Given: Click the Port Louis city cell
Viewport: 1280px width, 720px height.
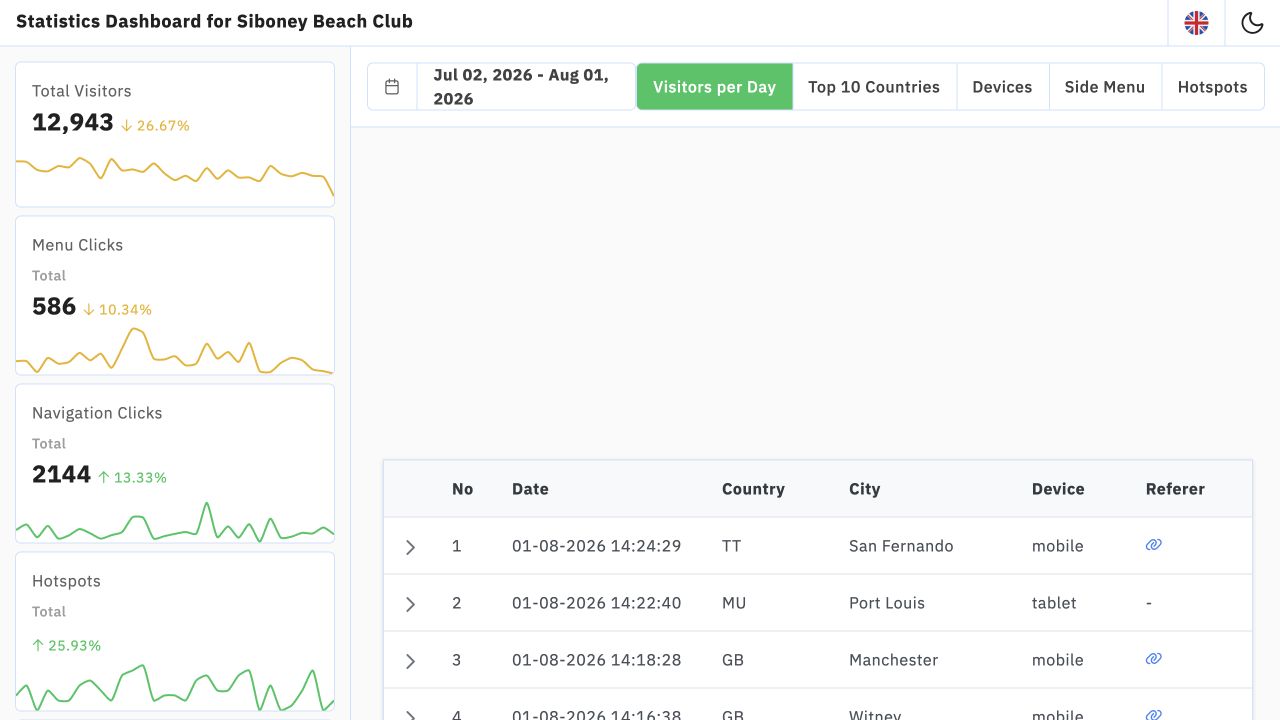Looking at the screenshot, I should pos(887,603).
